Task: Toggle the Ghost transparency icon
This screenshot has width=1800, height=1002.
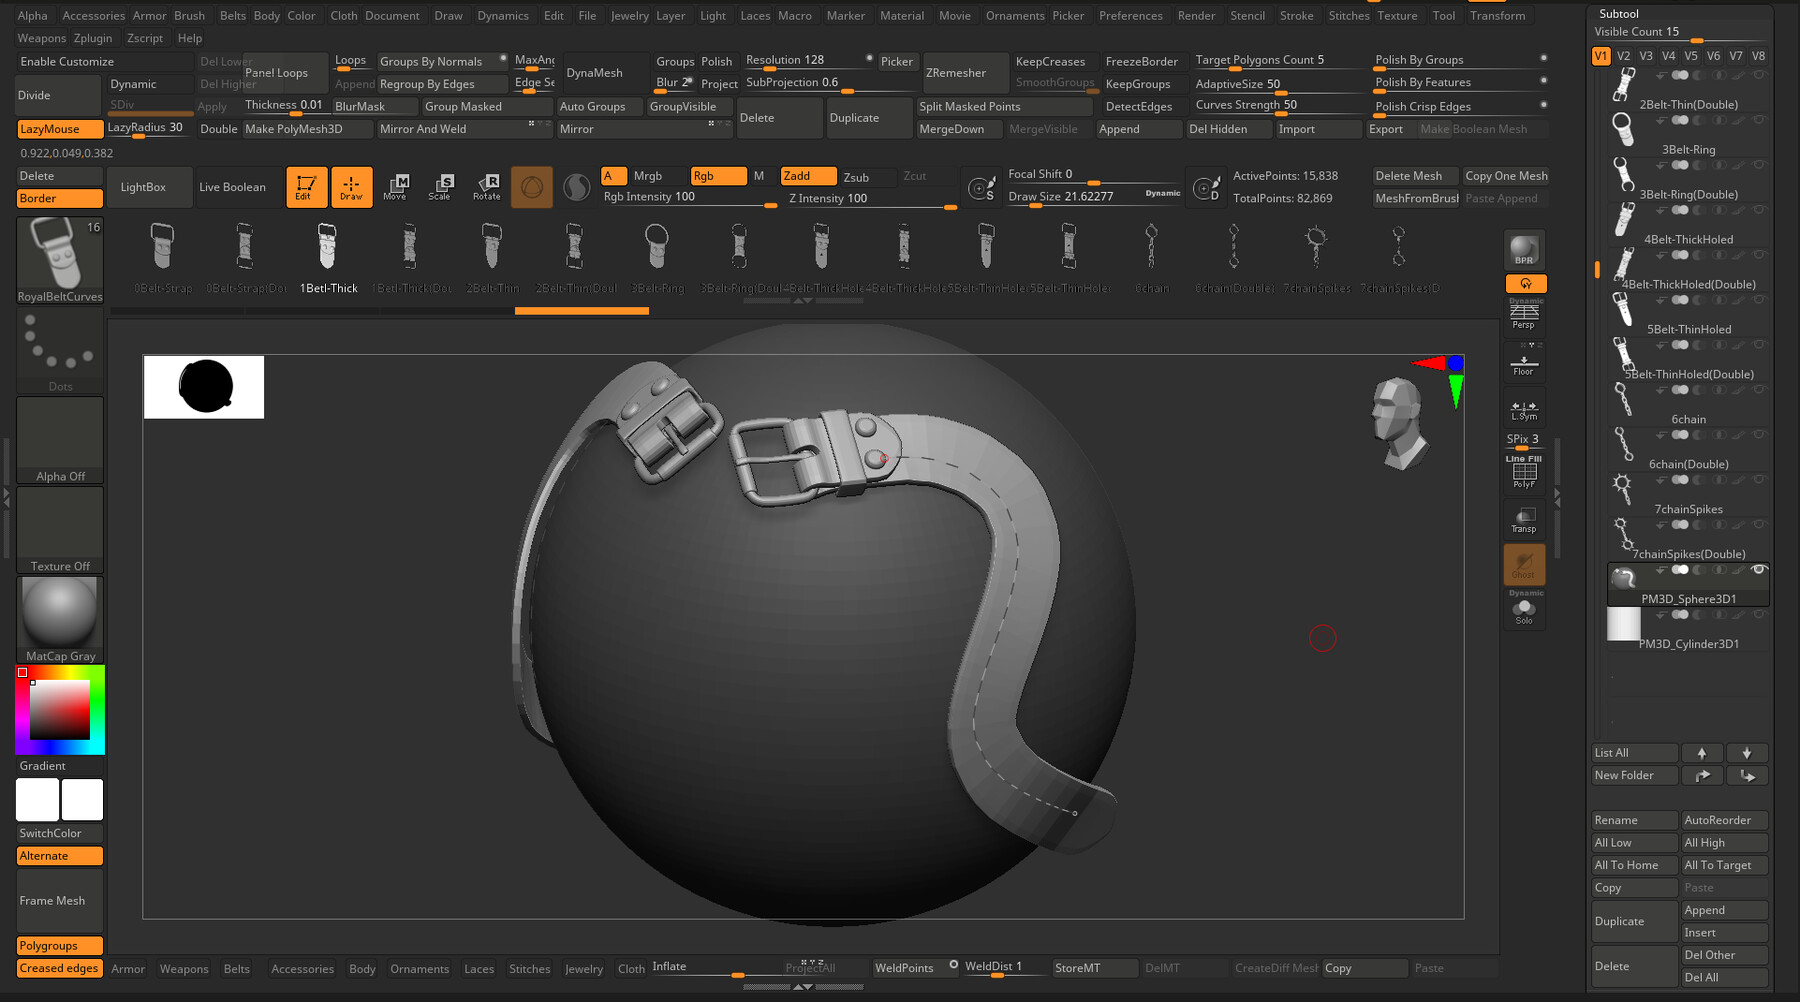Action: pyautogui.click(x=1524, y=565)
